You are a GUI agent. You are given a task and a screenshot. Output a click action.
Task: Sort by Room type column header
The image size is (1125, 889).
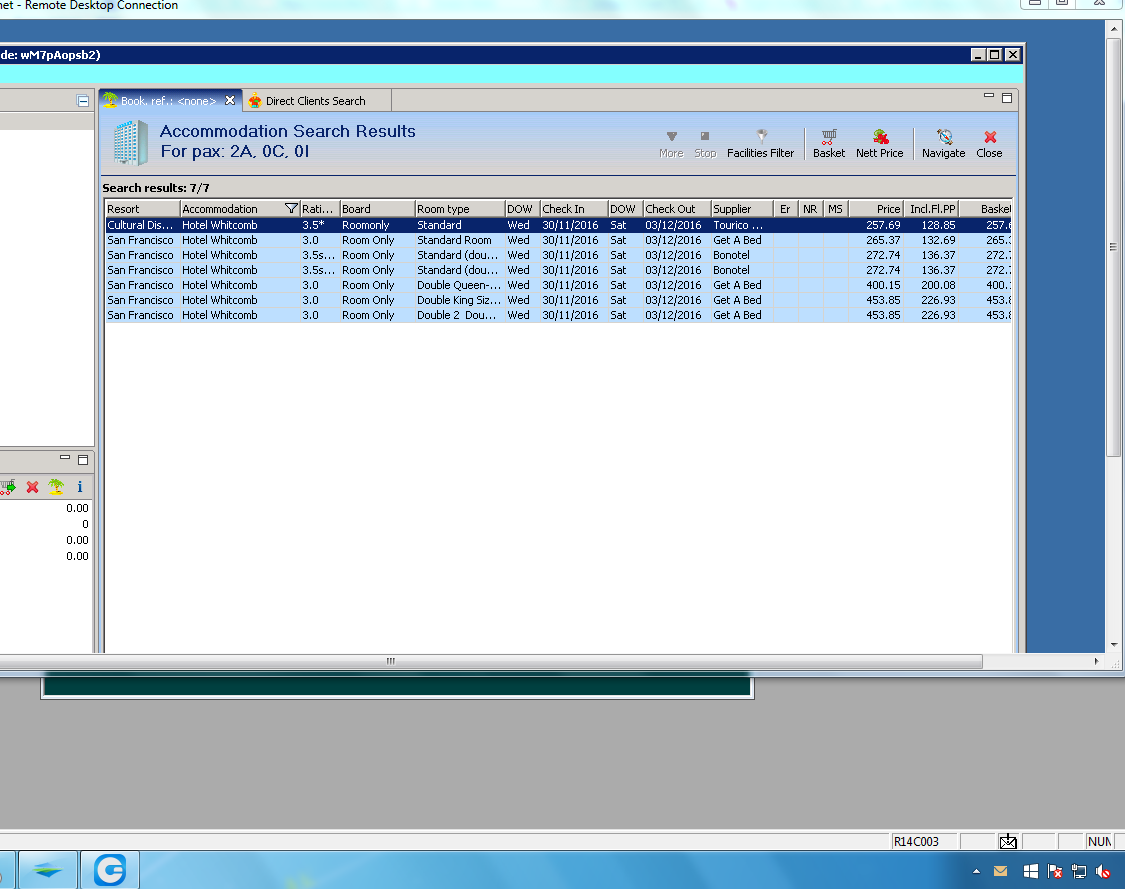459,209
